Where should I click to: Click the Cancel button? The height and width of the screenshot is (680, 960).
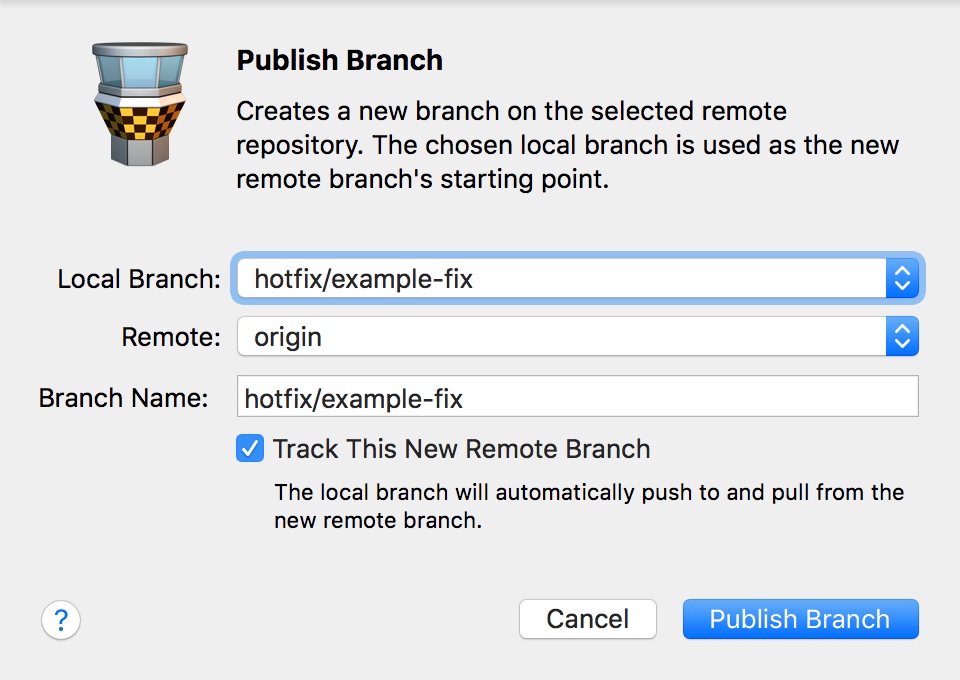pos(588,619)
